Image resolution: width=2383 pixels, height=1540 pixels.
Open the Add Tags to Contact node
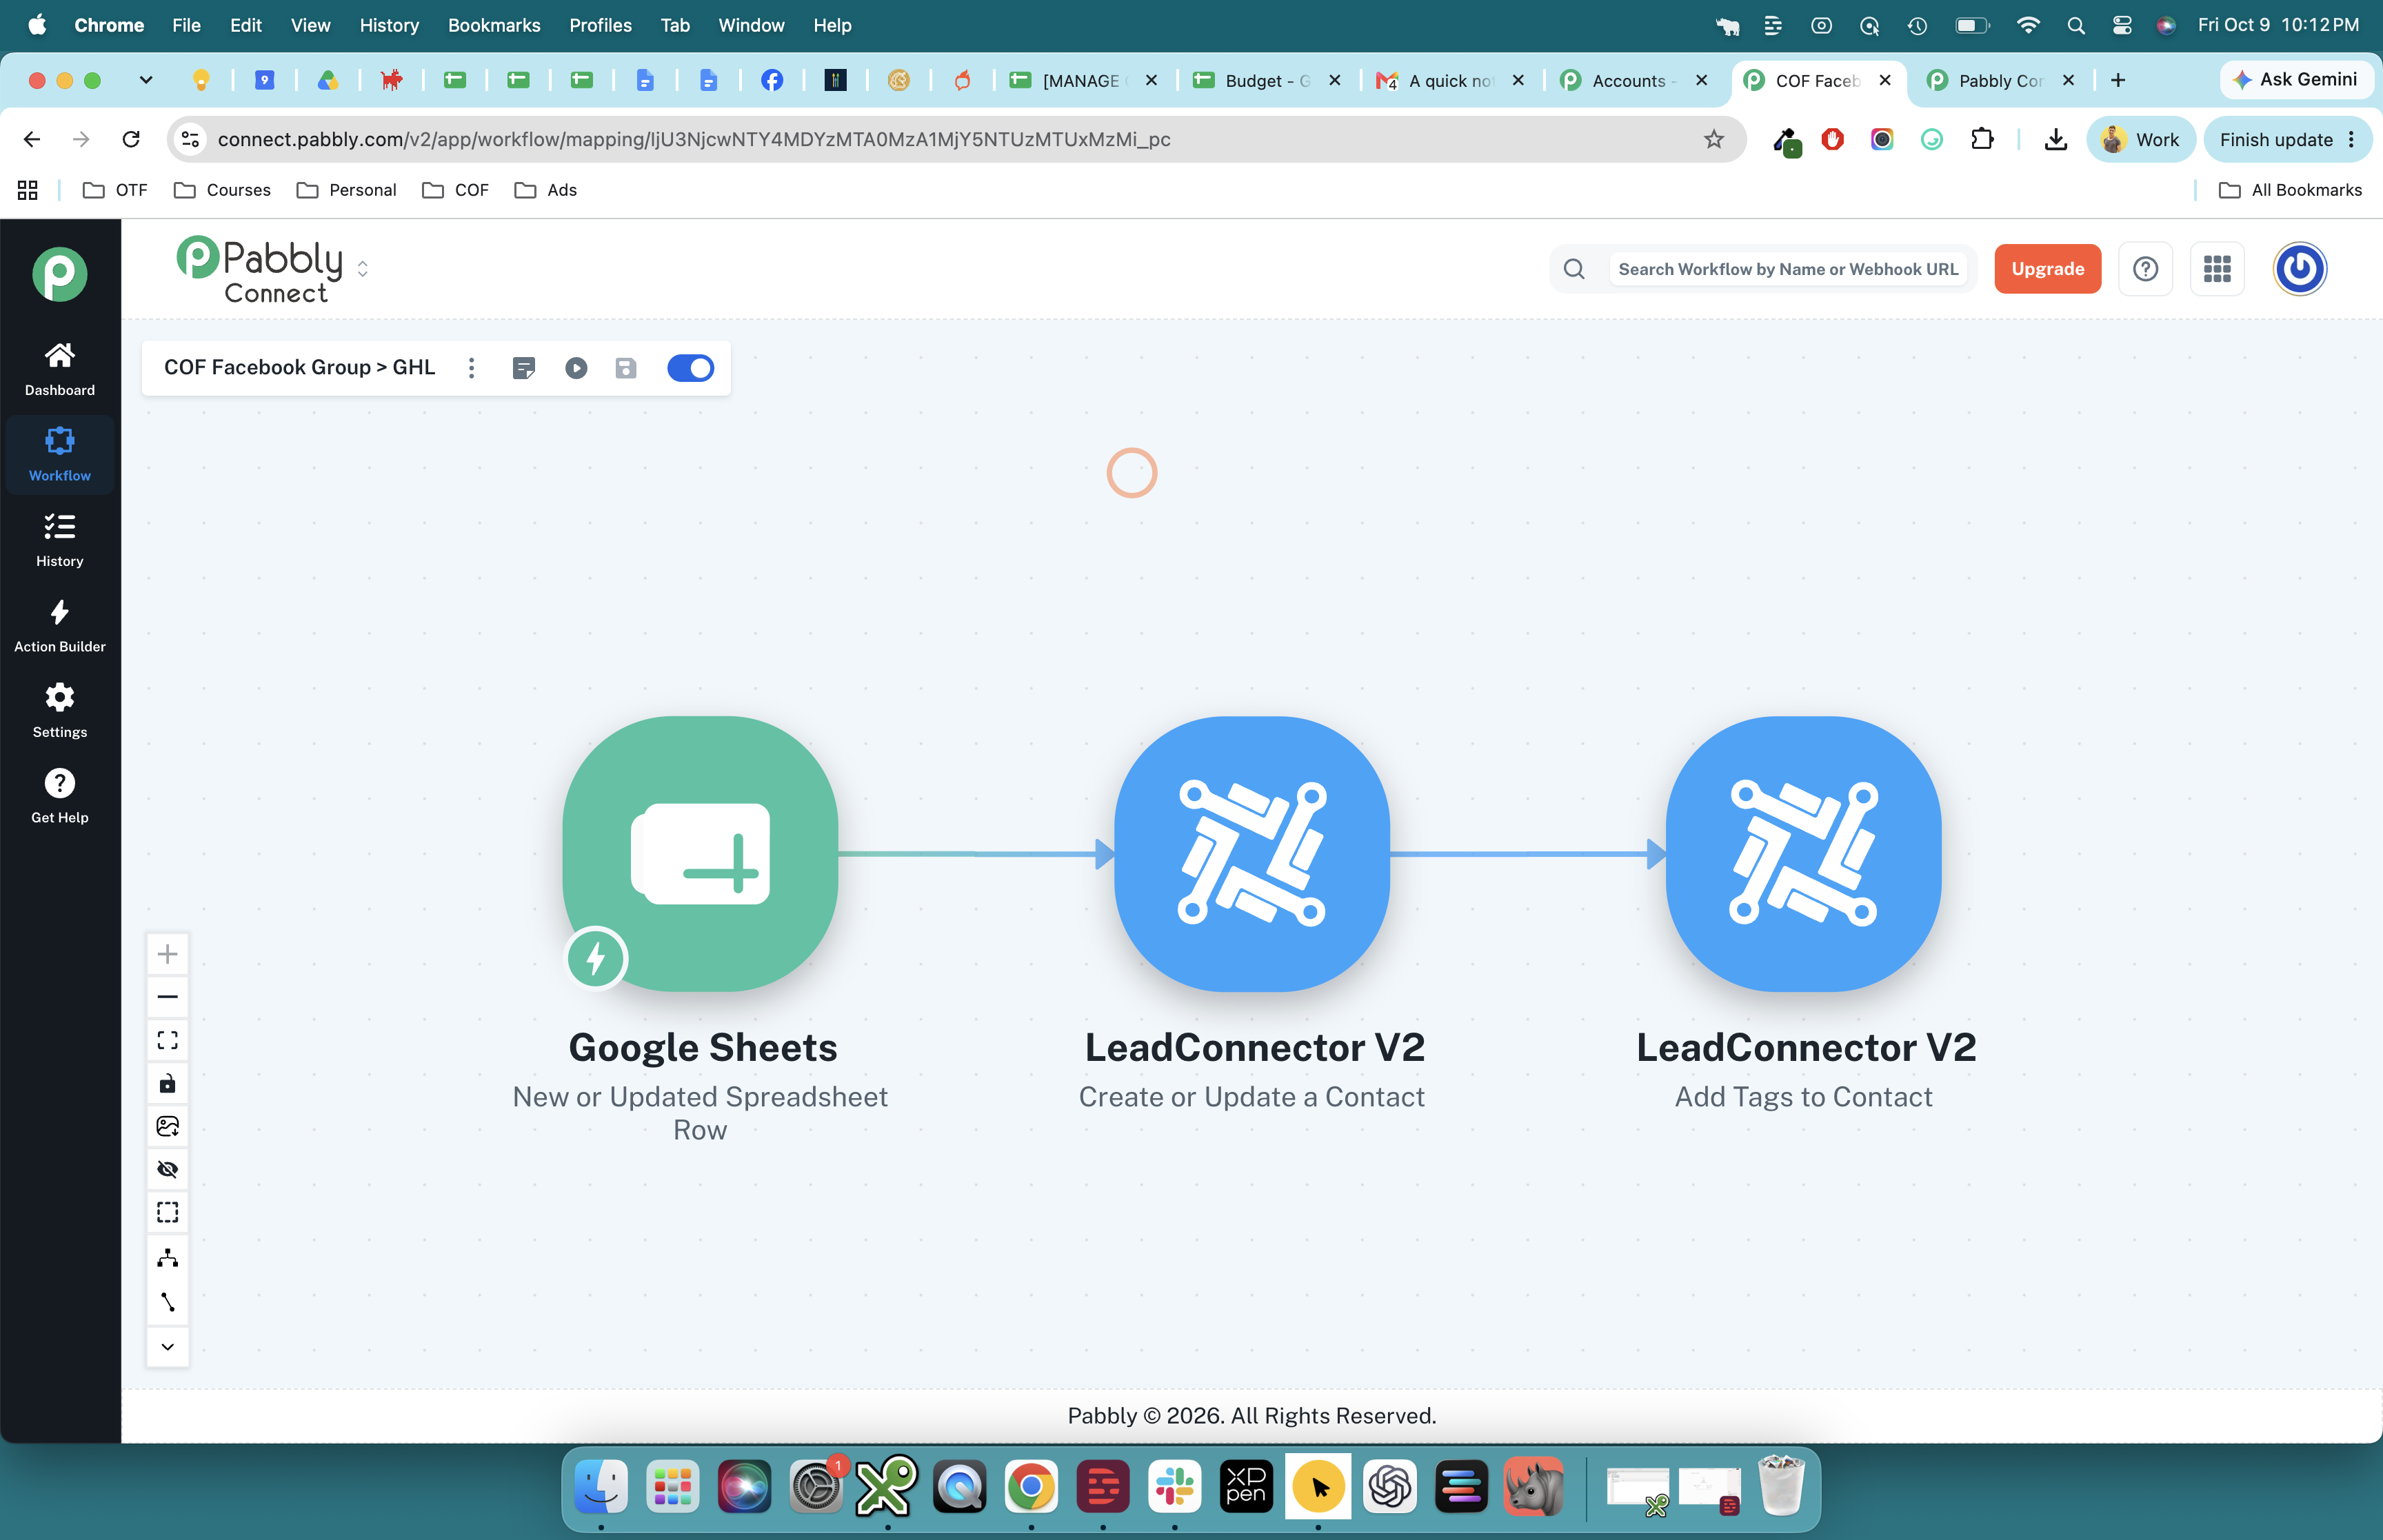click(x=1804, y=853)
